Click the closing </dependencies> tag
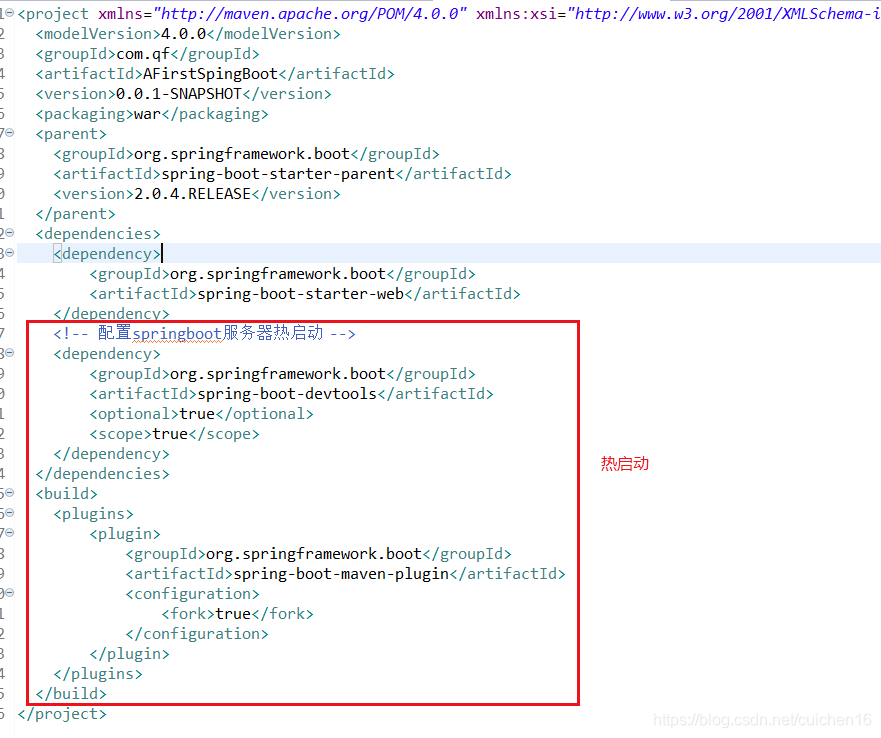The height and width of the screenshot is (738, 881). tap(102, 474)
